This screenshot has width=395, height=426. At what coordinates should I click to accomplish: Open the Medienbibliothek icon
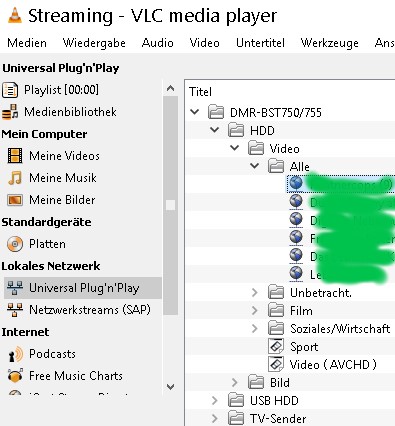click(10, 112)
